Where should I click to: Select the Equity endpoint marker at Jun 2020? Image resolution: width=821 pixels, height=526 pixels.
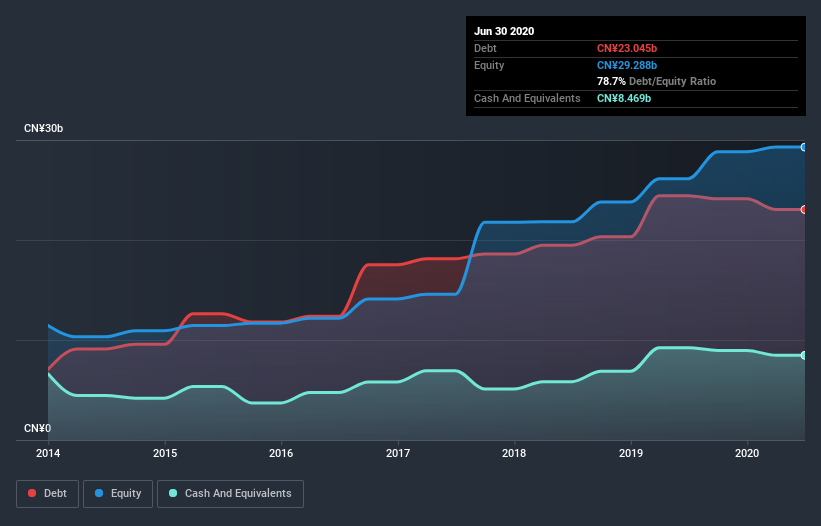coord(804,148)
